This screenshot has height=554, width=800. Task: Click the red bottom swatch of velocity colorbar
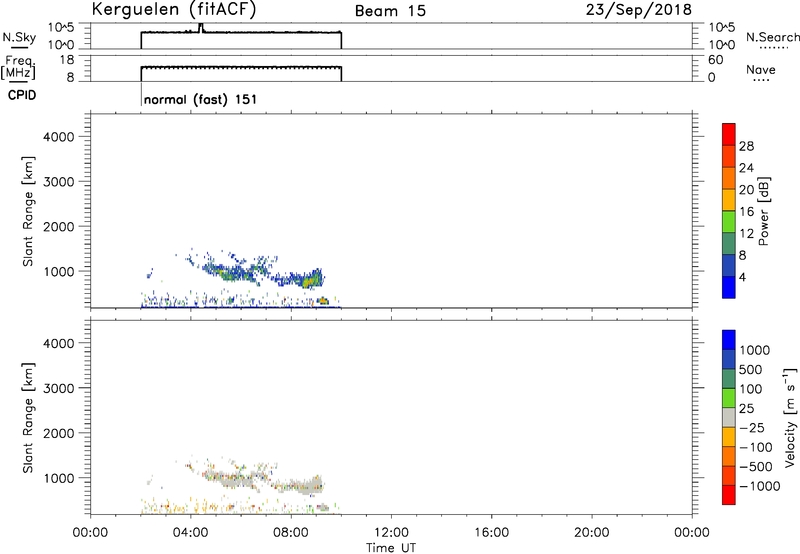pos(729,495)
